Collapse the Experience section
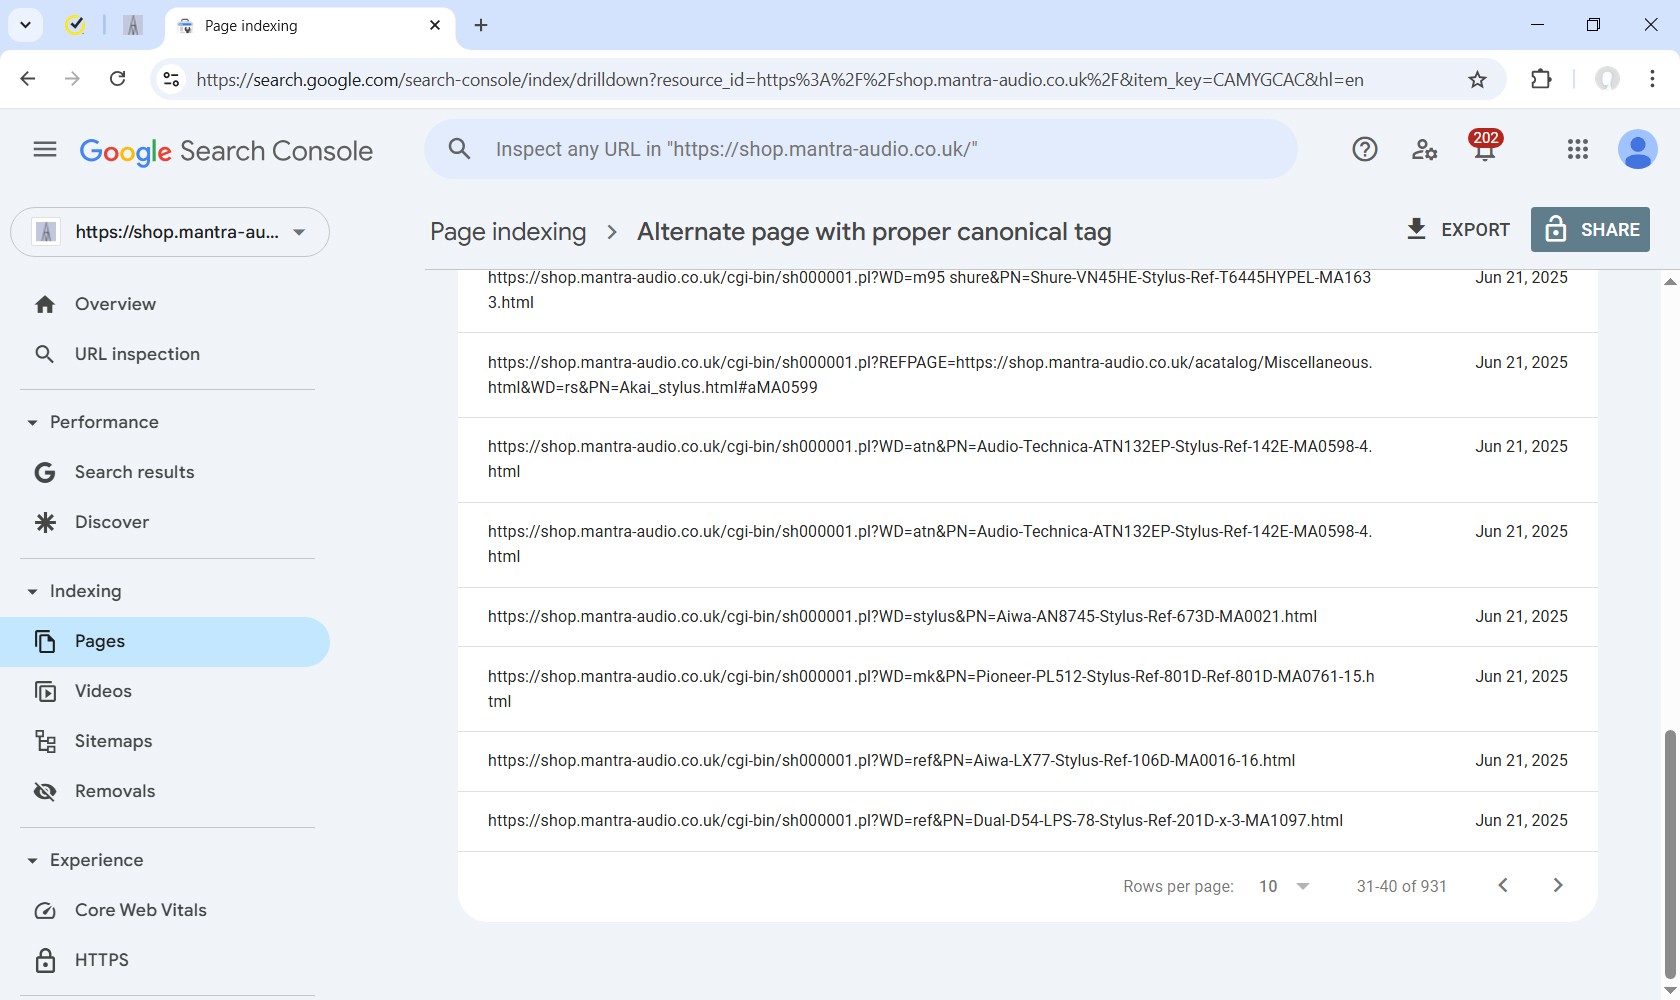The height and width of the screenshot is (1000, 1680). [32, 861]
